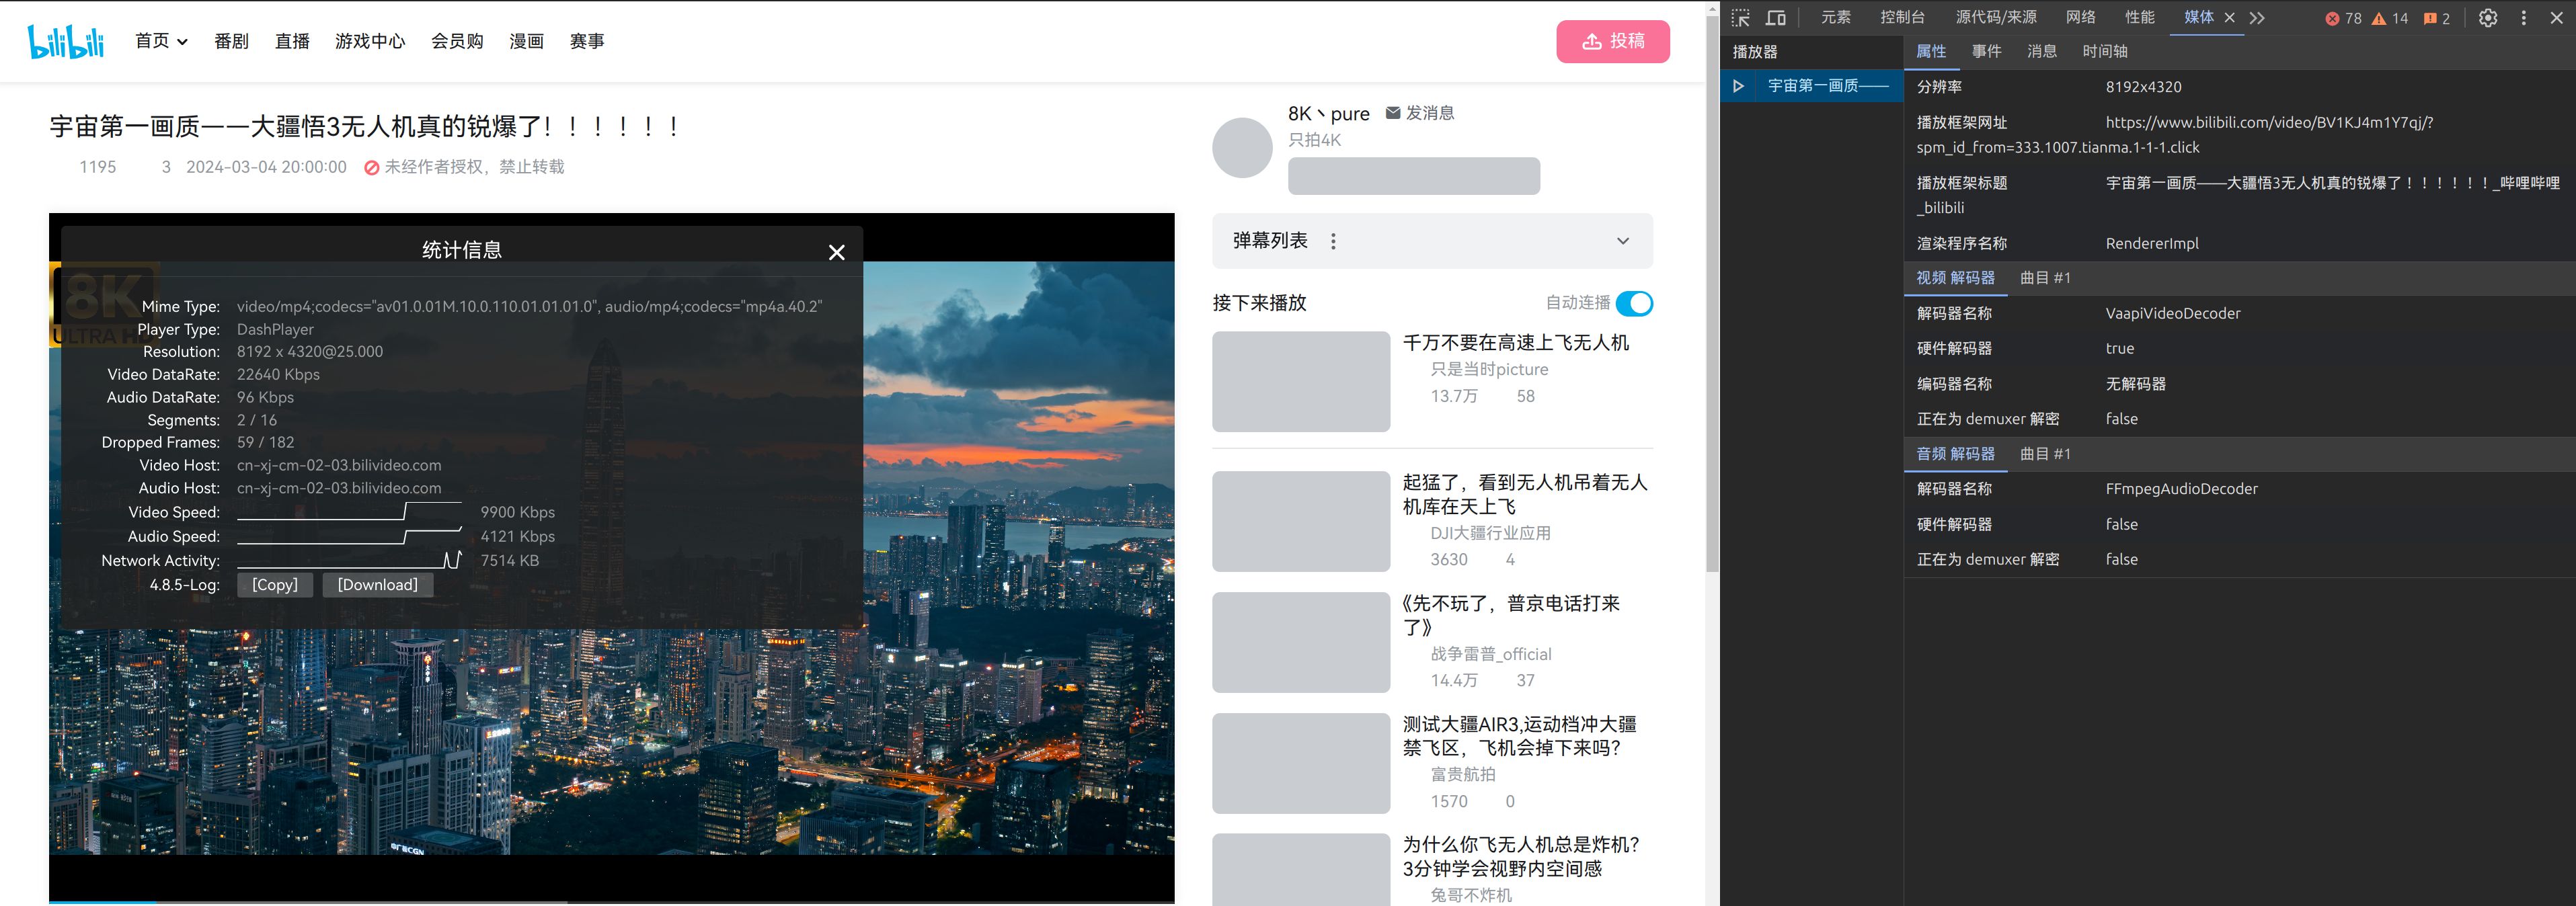Click 曲目 #1 under audio decoder

click(2045, 454)
